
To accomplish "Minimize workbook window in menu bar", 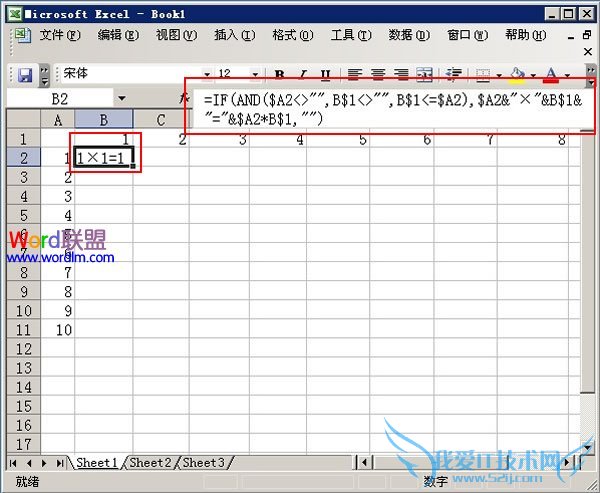I will [x=571, y=37].
